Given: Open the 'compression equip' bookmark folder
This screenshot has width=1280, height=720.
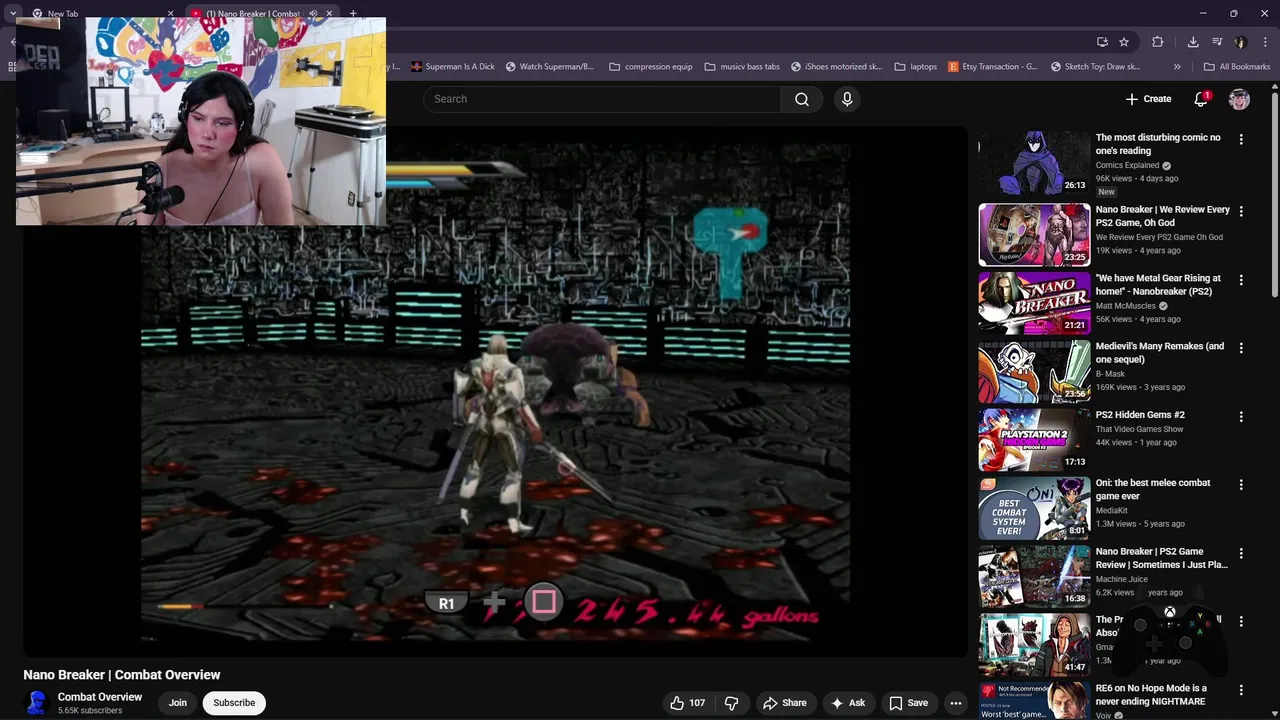Looking at the screenshot, I should point(651,67).
